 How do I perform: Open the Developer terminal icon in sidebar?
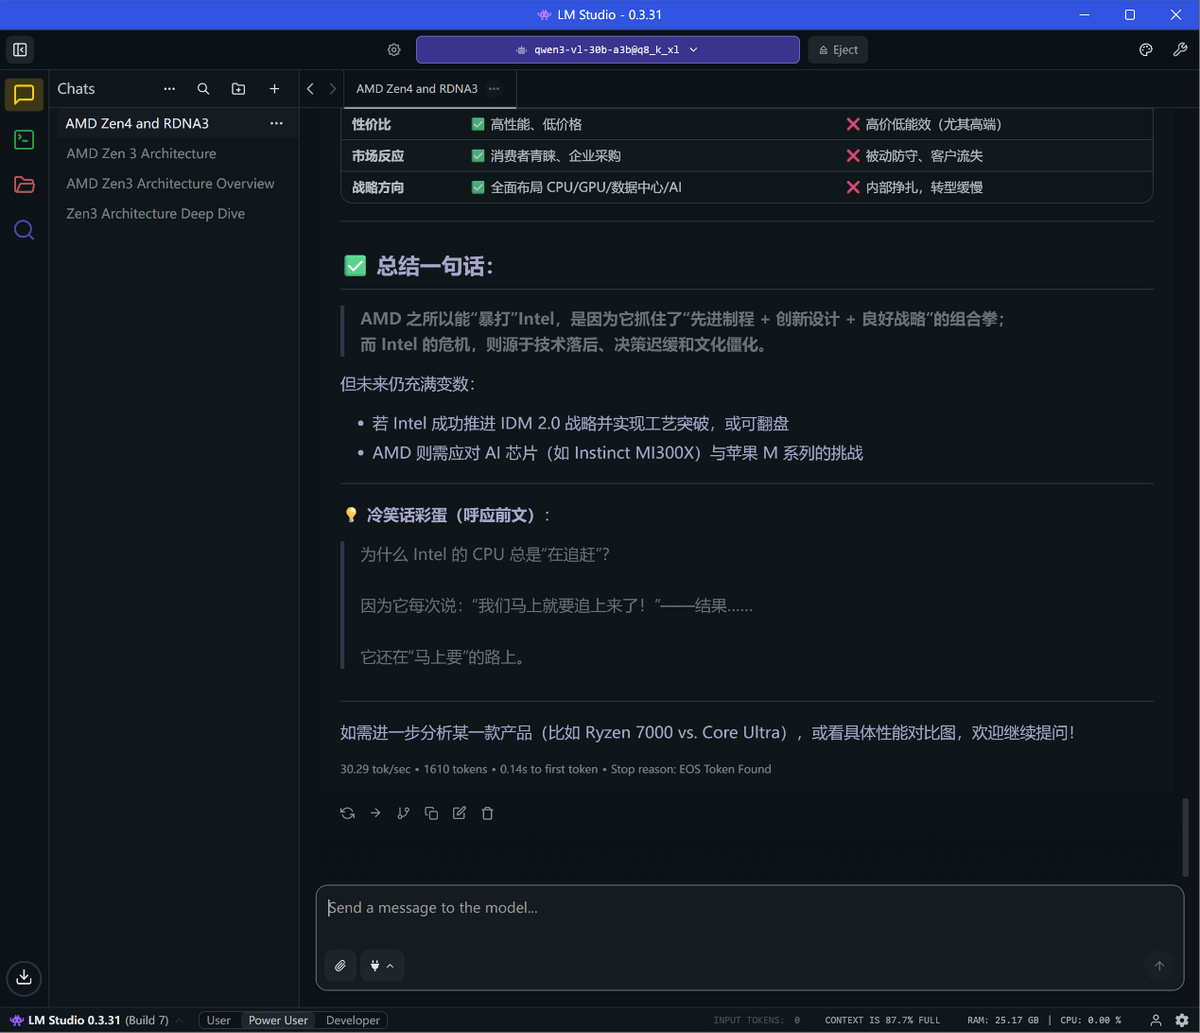coord(24,140)
